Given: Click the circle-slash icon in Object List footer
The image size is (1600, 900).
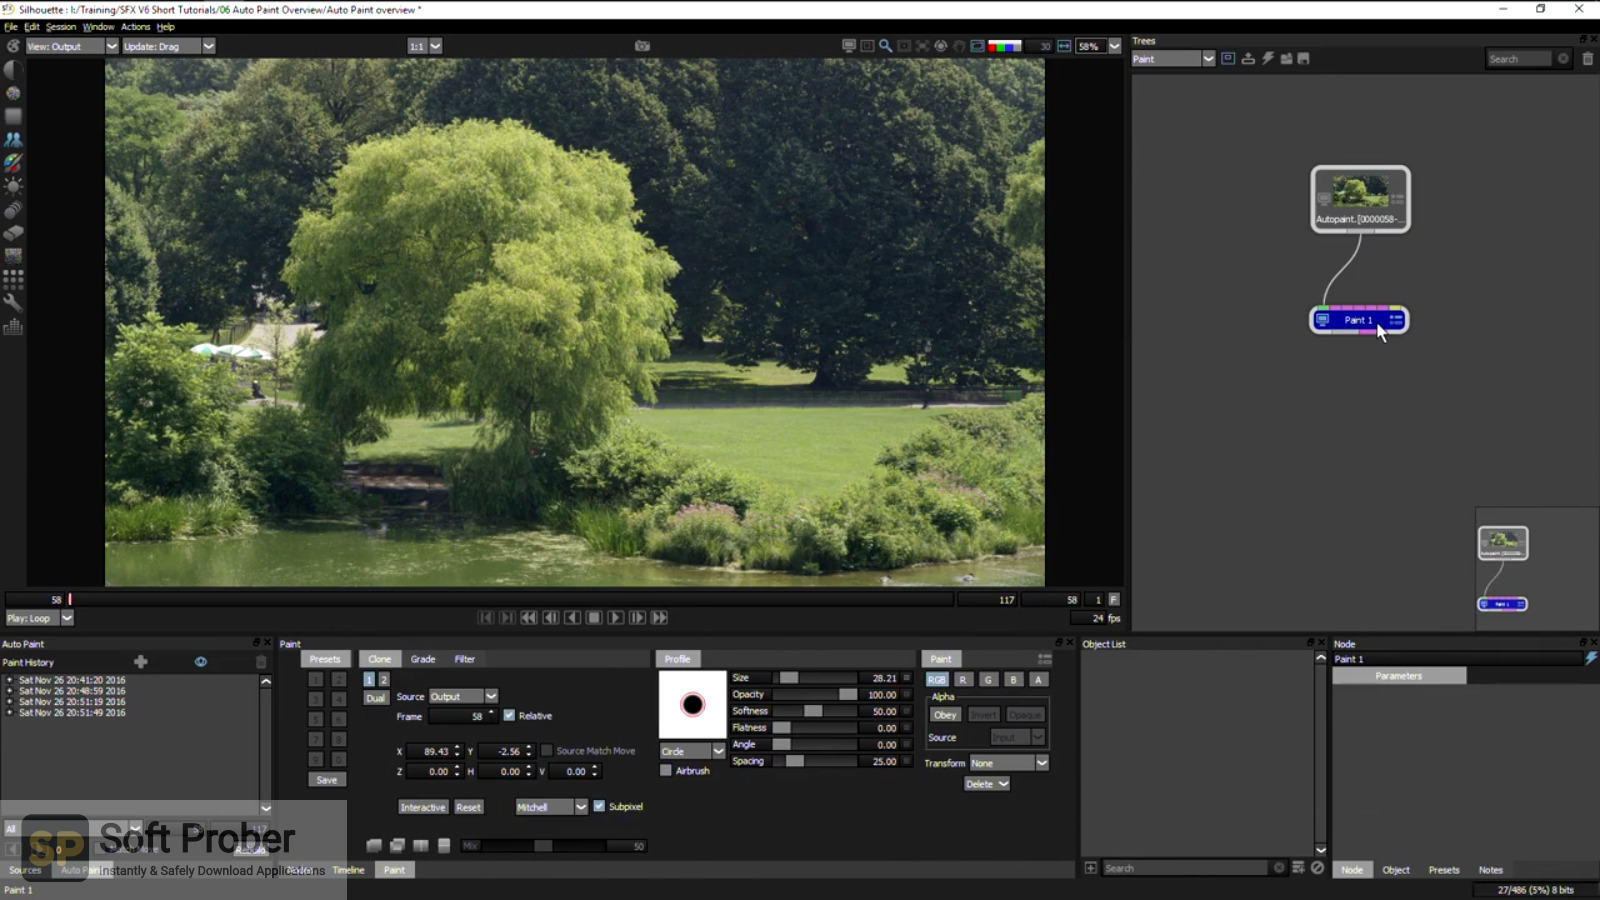Looking at the screenshot, I should [1318, 868].
